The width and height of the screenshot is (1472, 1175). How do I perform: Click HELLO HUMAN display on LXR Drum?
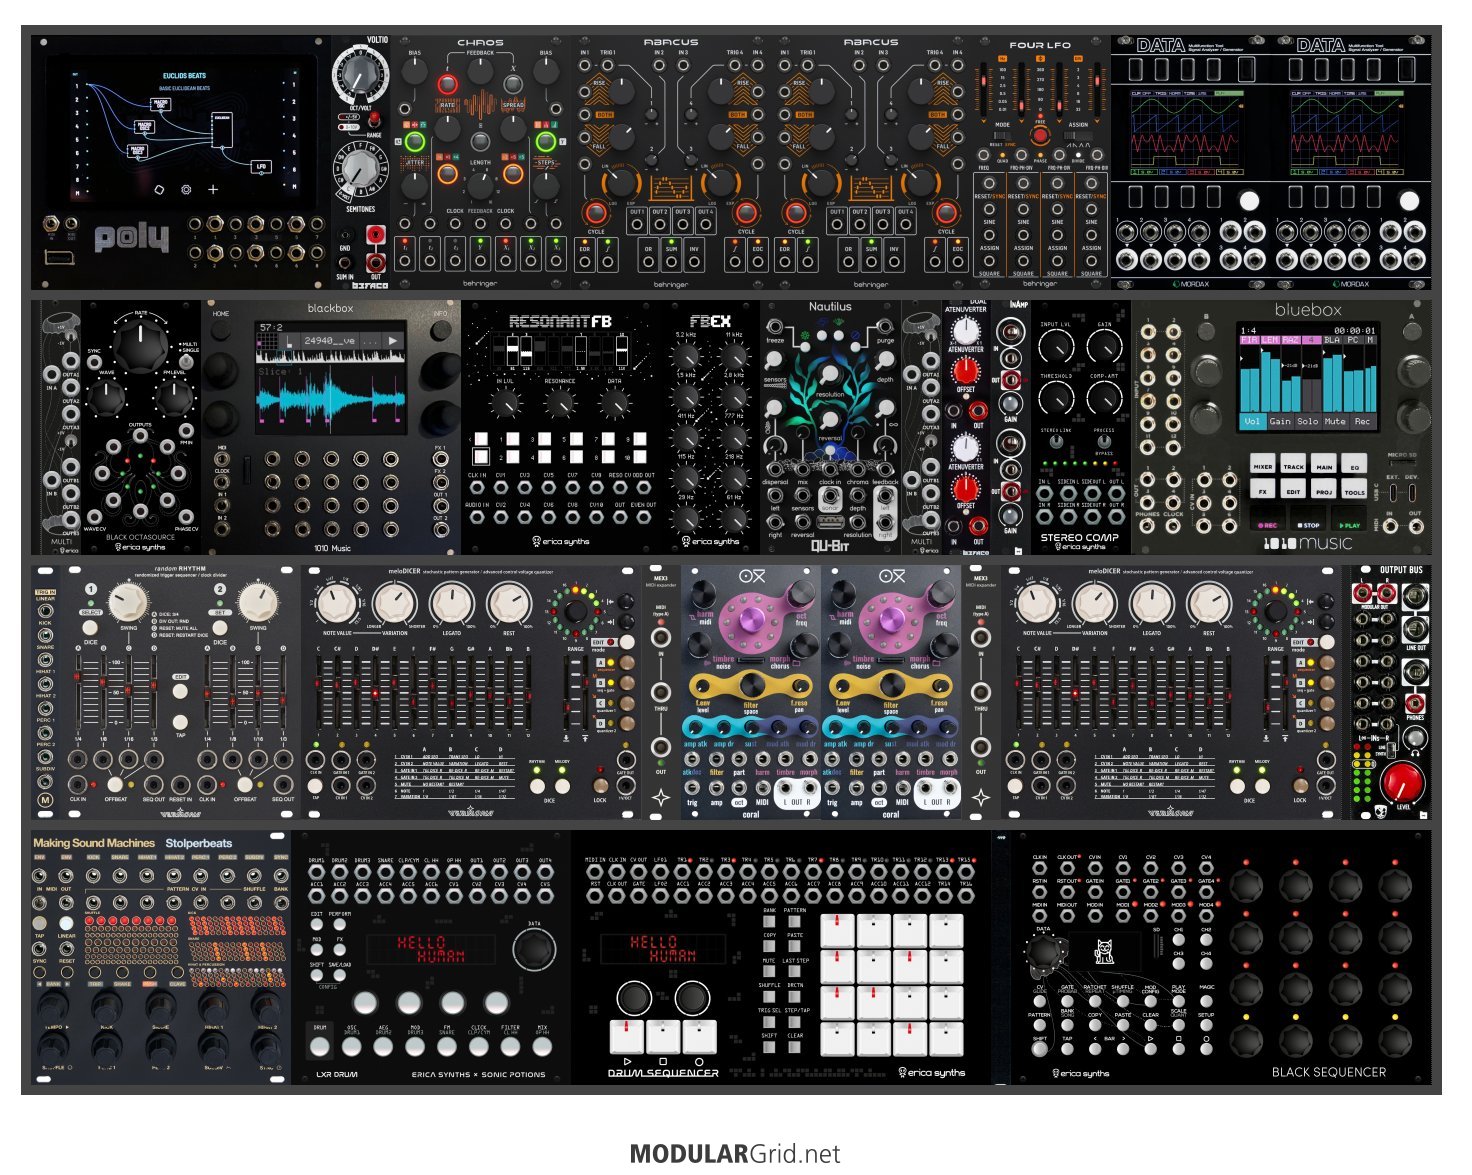(x=431, y=949)
